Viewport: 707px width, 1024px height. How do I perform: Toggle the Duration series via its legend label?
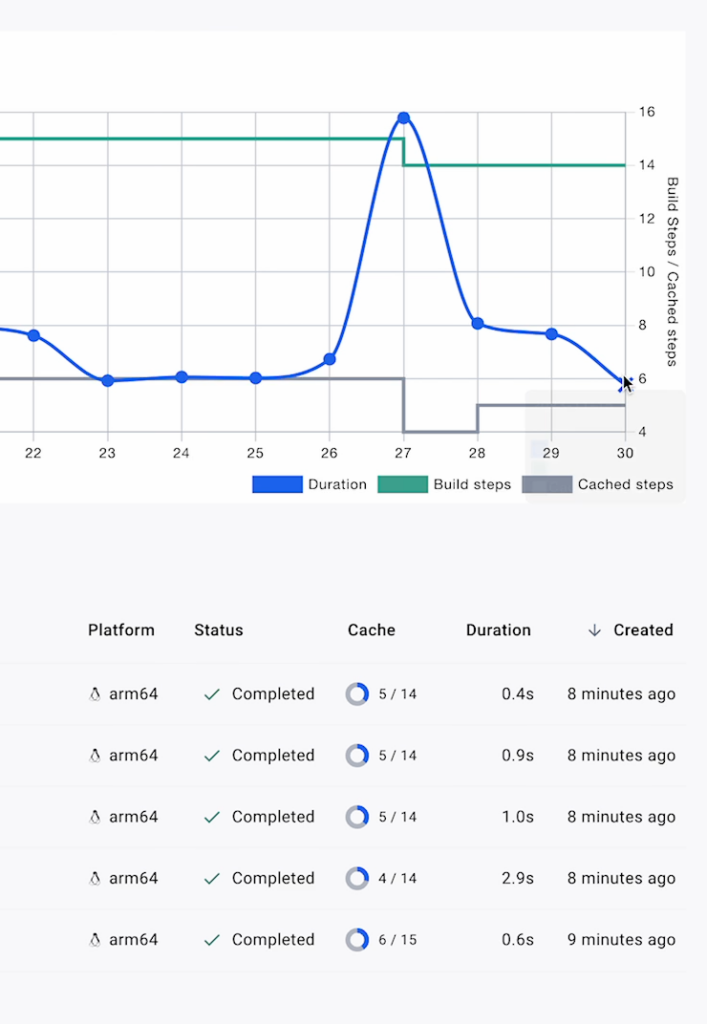point(340,484)
